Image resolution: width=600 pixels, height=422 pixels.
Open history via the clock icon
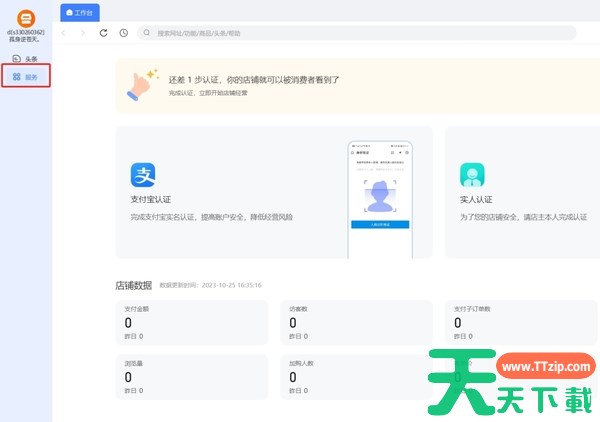tap(123, 33)
